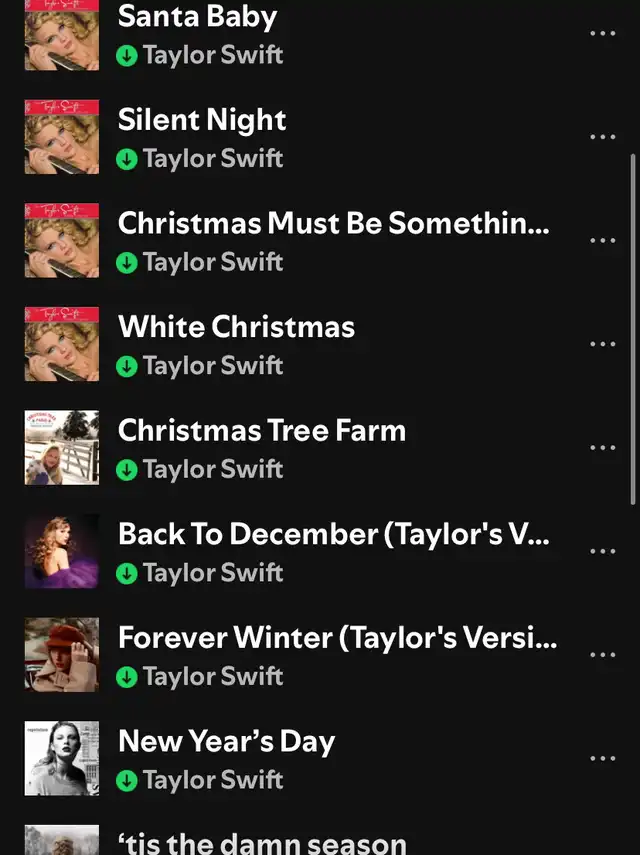The image size is (640, 855).
Task: Click the Christmas Tree Farm album cover
Action: 62,447
